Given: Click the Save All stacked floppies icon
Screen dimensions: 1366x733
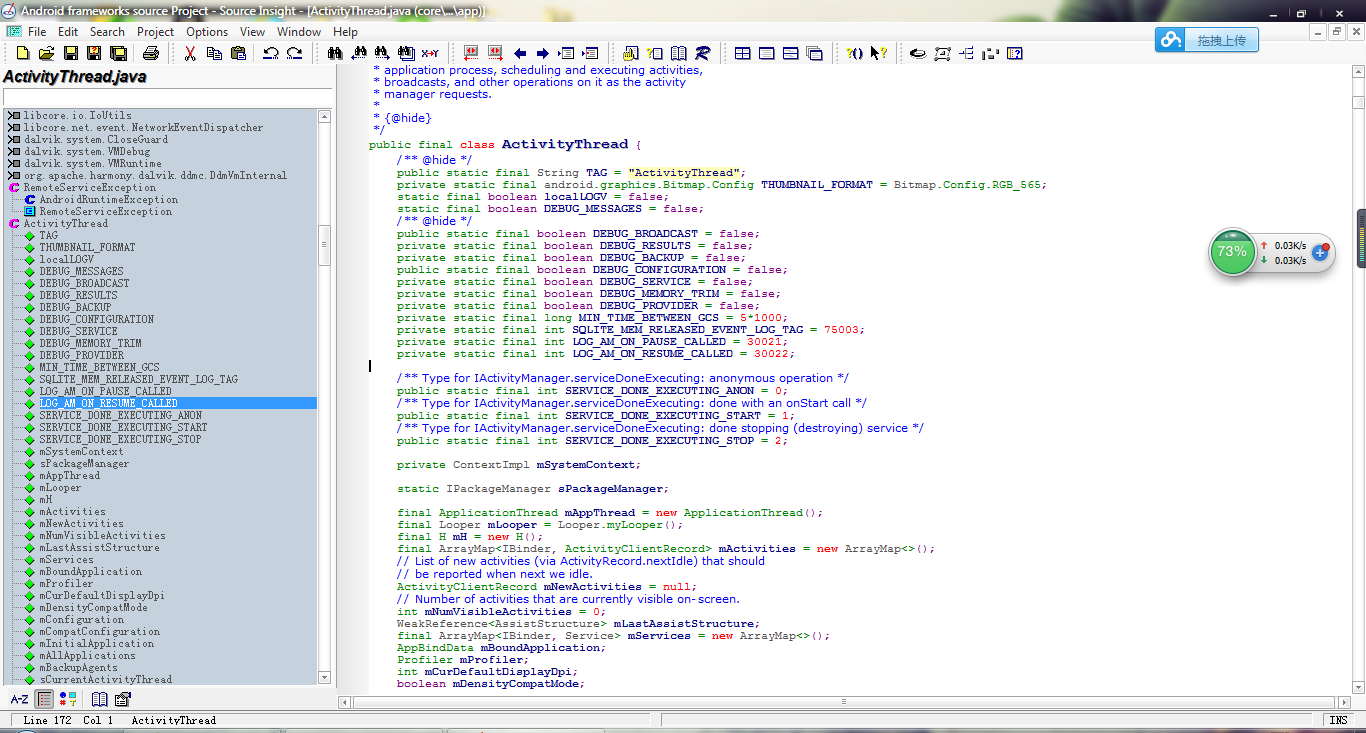Looking at the screenshot, I should [118, 53].
